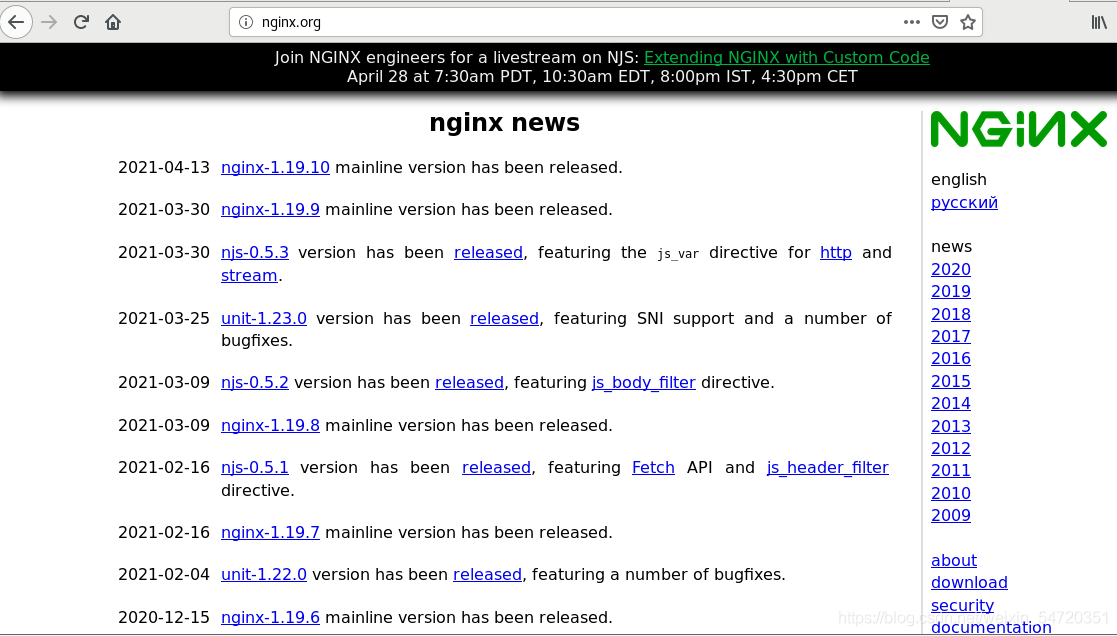Open the stream link
This screenshot has height=636, width=1117.
tap(249, 275)
